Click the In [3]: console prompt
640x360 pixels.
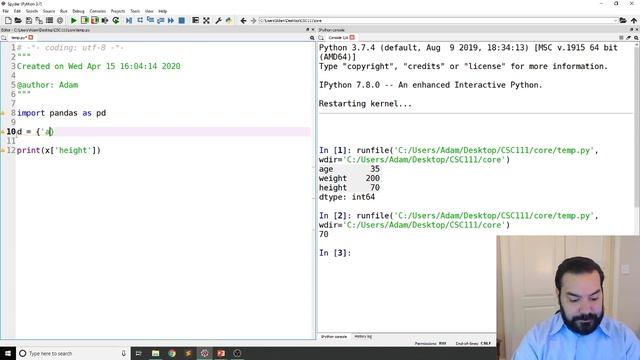click(335, 253)
